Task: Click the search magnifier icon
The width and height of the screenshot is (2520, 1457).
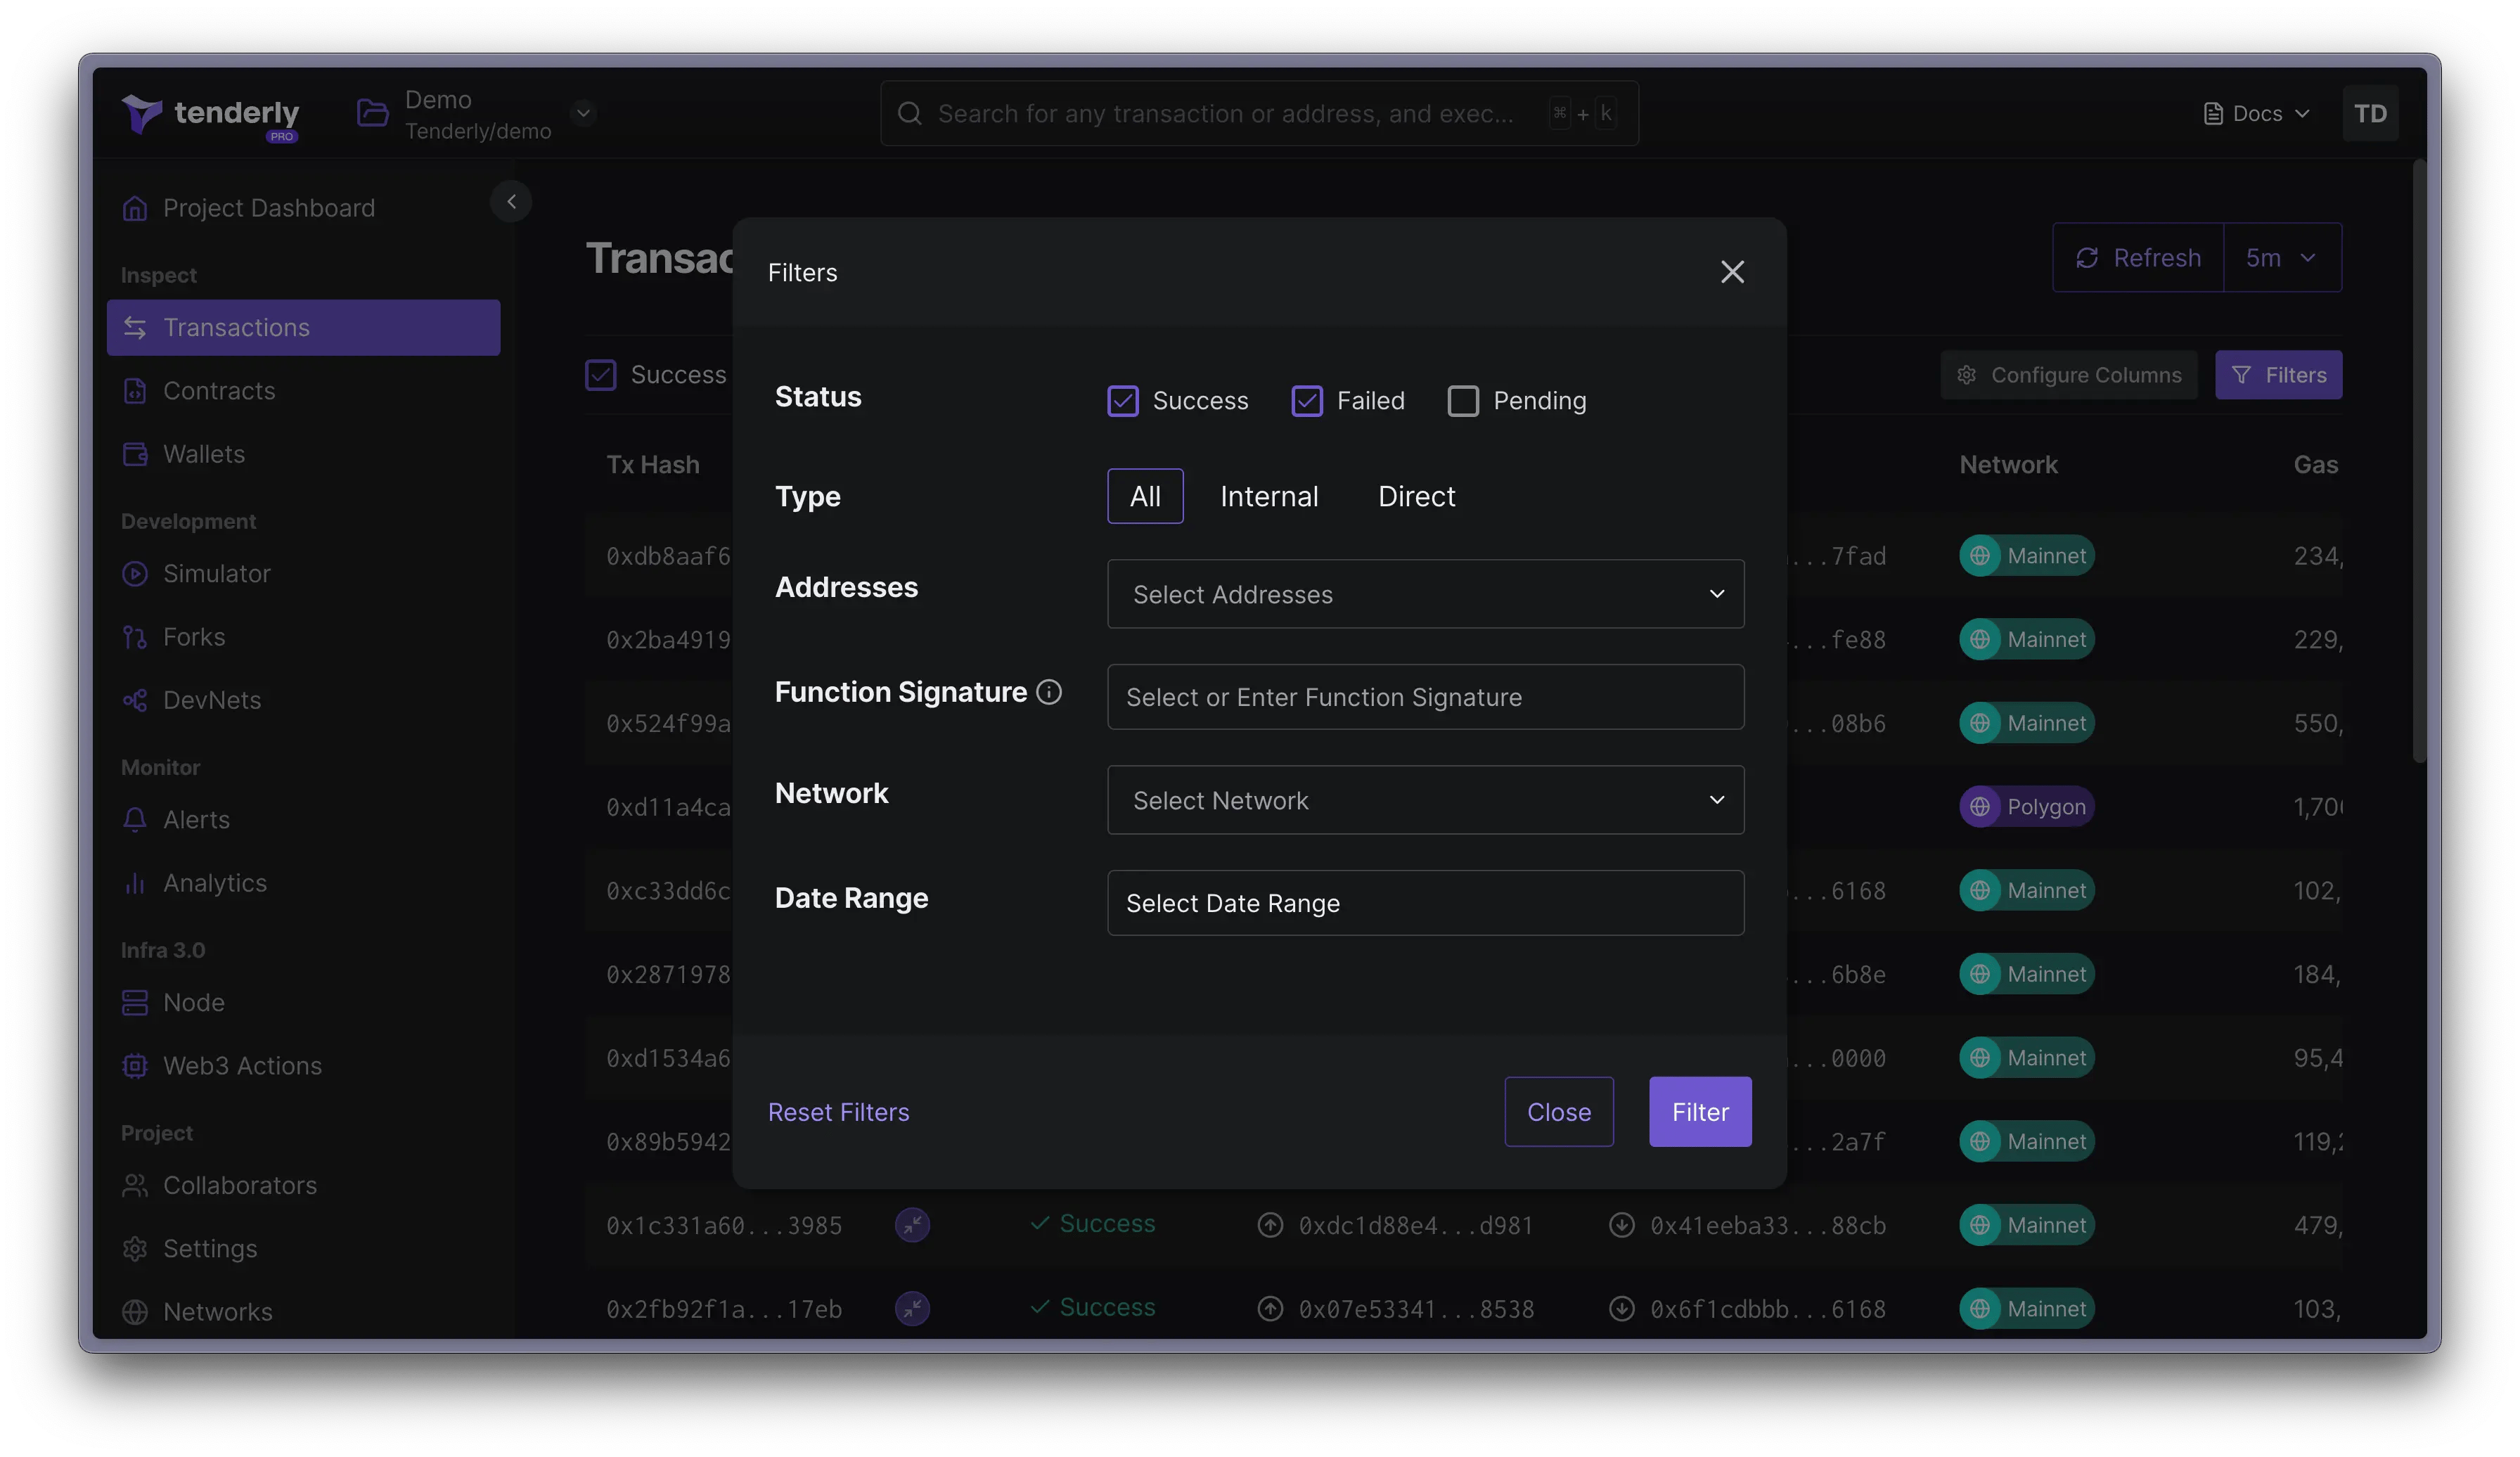Action: pos(909,113)
